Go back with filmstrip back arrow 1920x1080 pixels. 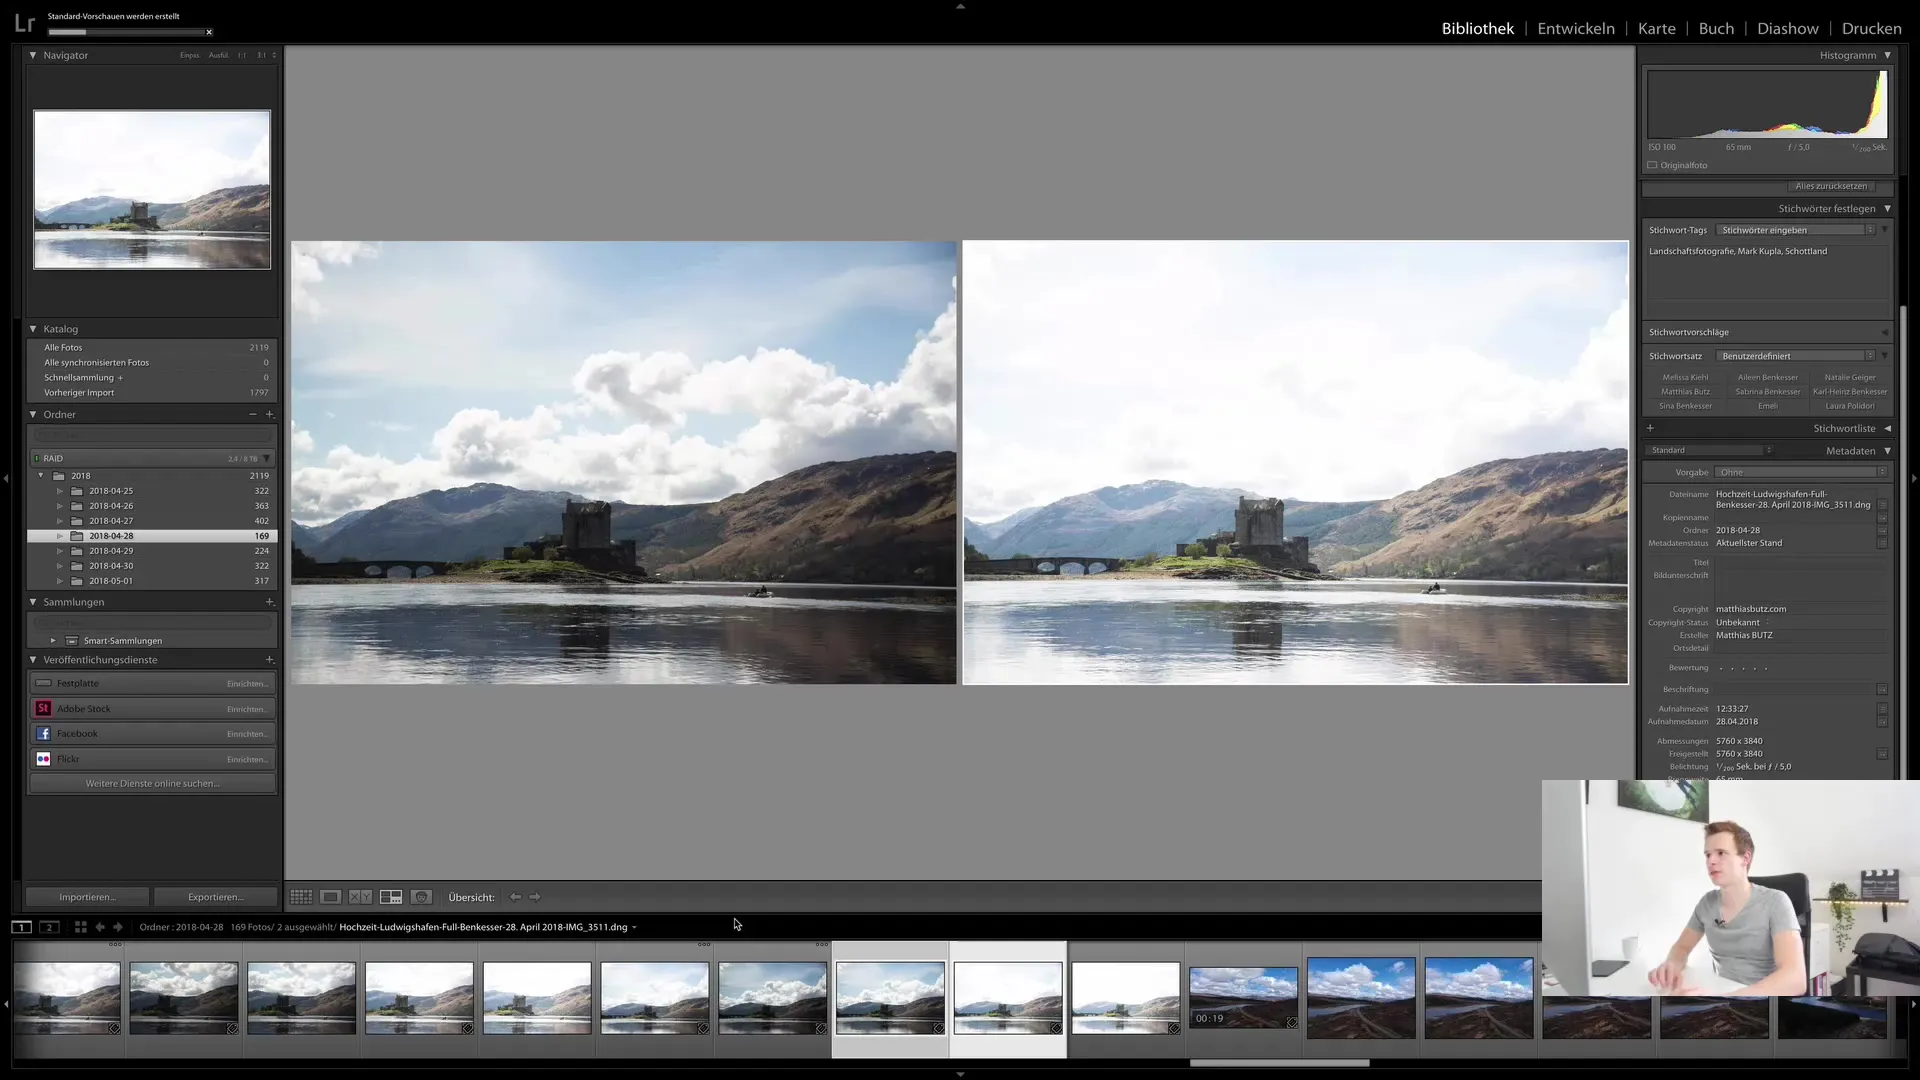(100, 927)
